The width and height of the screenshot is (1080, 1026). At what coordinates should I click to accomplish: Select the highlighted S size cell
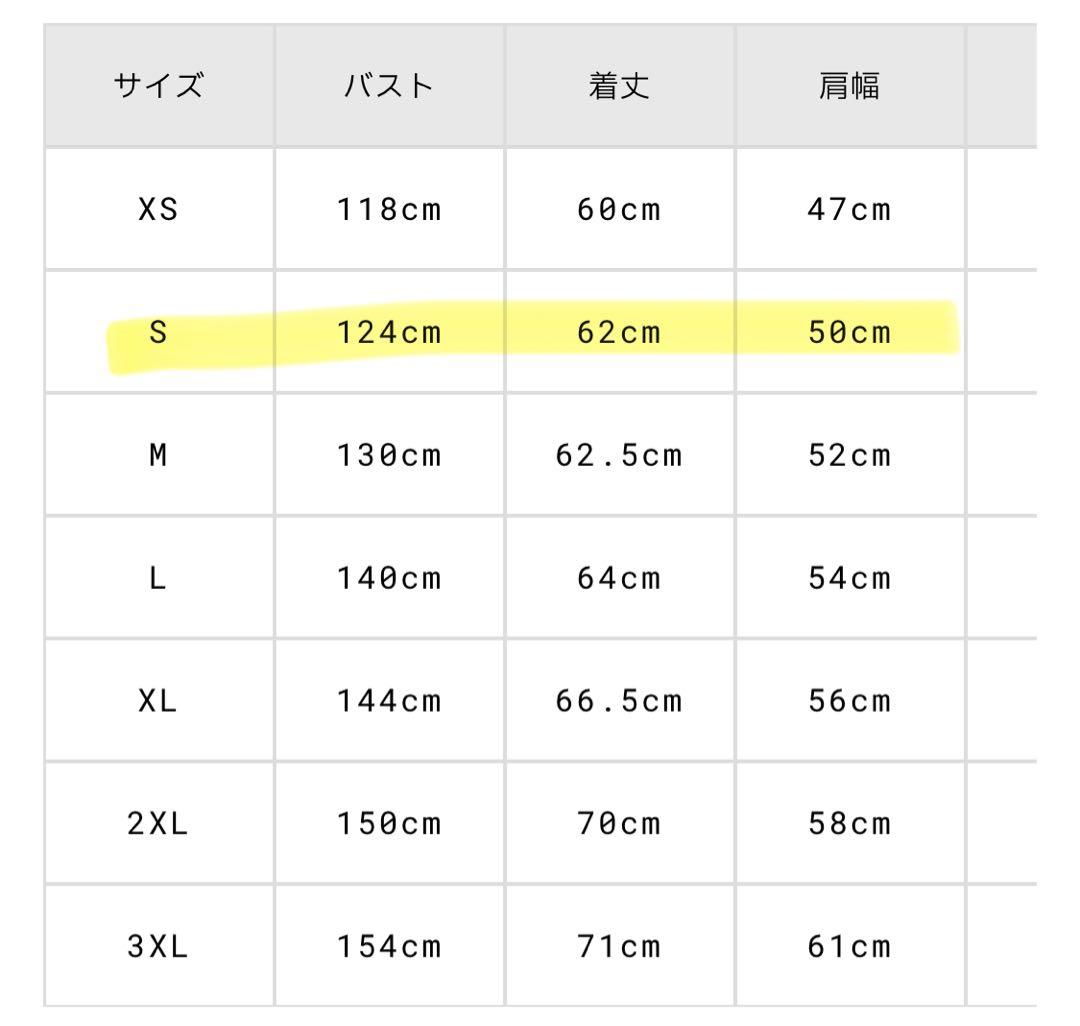[x=158, y=333]
